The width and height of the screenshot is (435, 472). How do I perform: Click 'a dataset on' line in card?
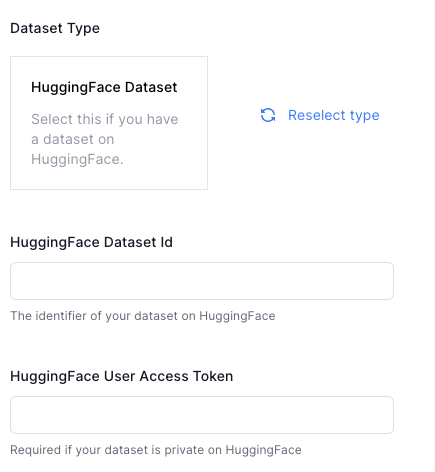click(73, 139)
